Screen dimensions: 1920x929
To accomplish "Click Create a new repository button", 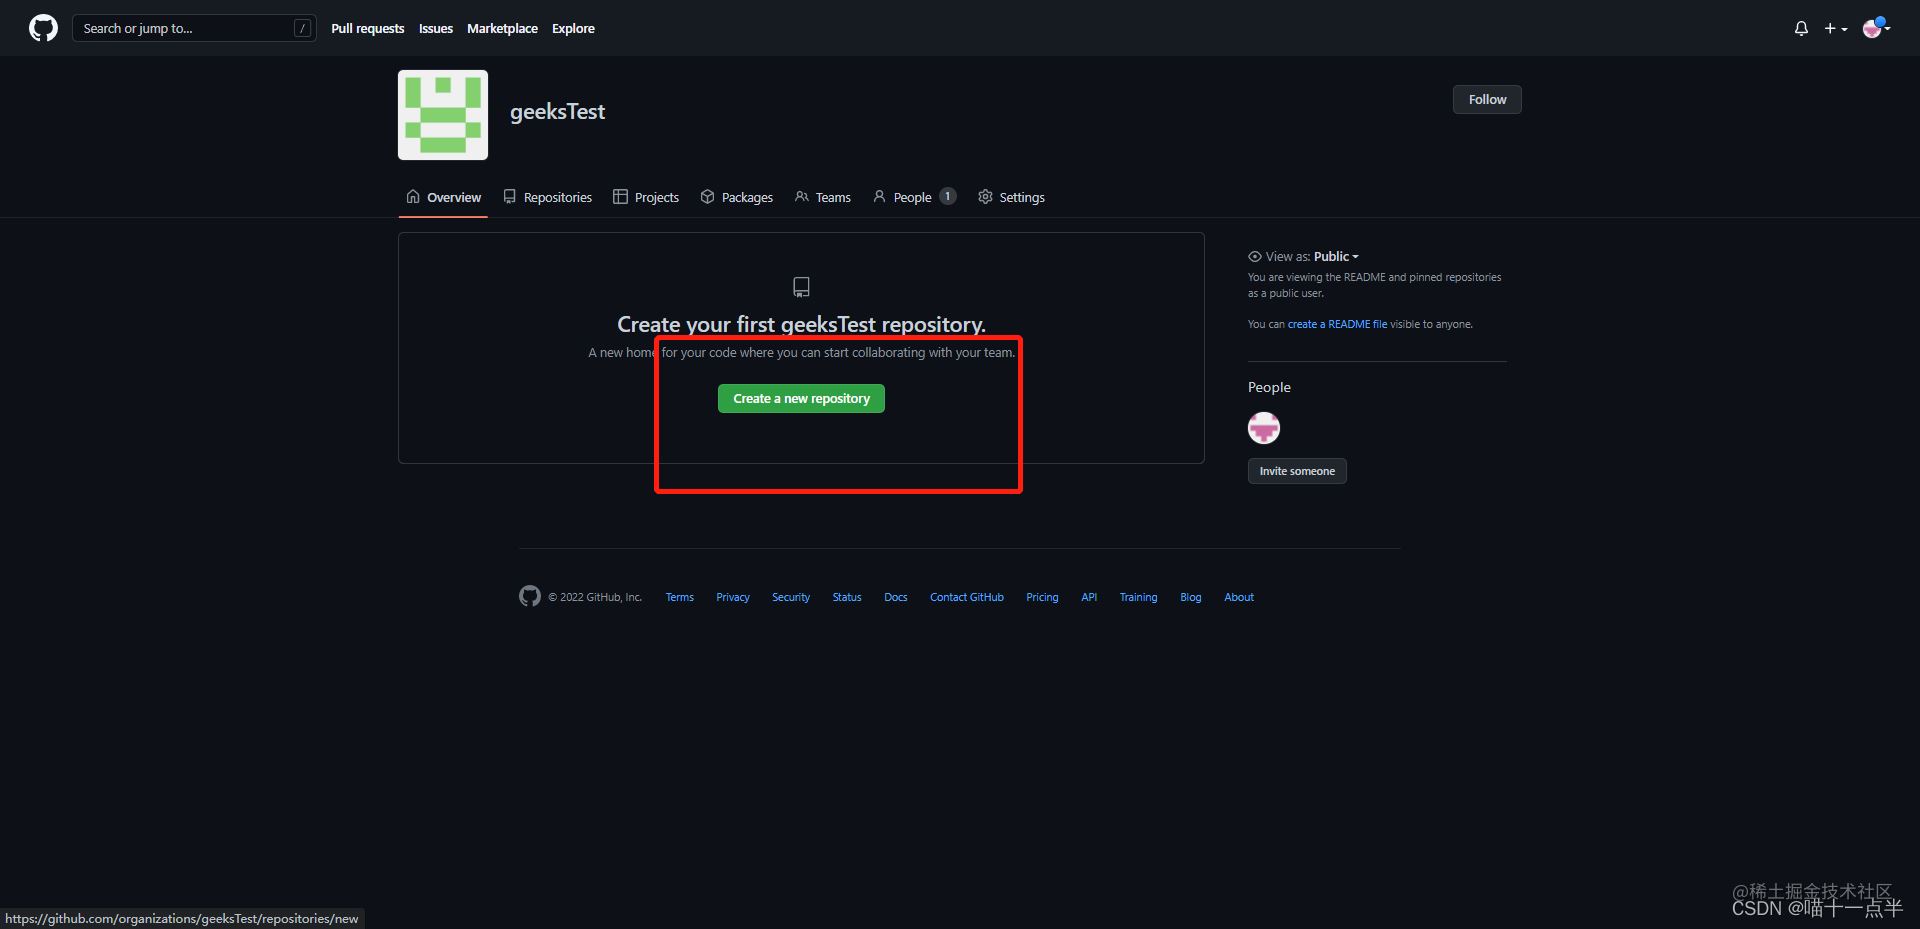I will (x=801, y=398).
